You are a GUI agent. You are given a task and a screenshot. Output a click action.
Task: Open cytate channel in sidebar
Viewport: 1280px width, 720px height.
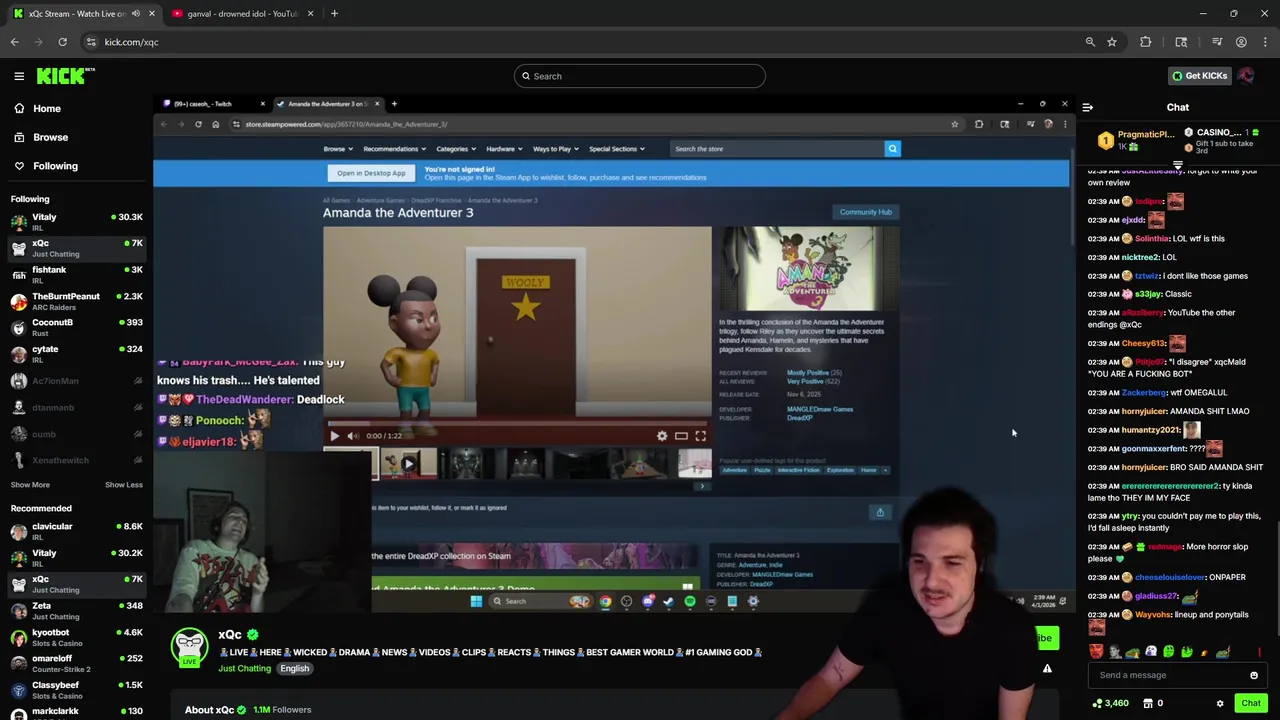pyautogui.click(x=77, y=354)
